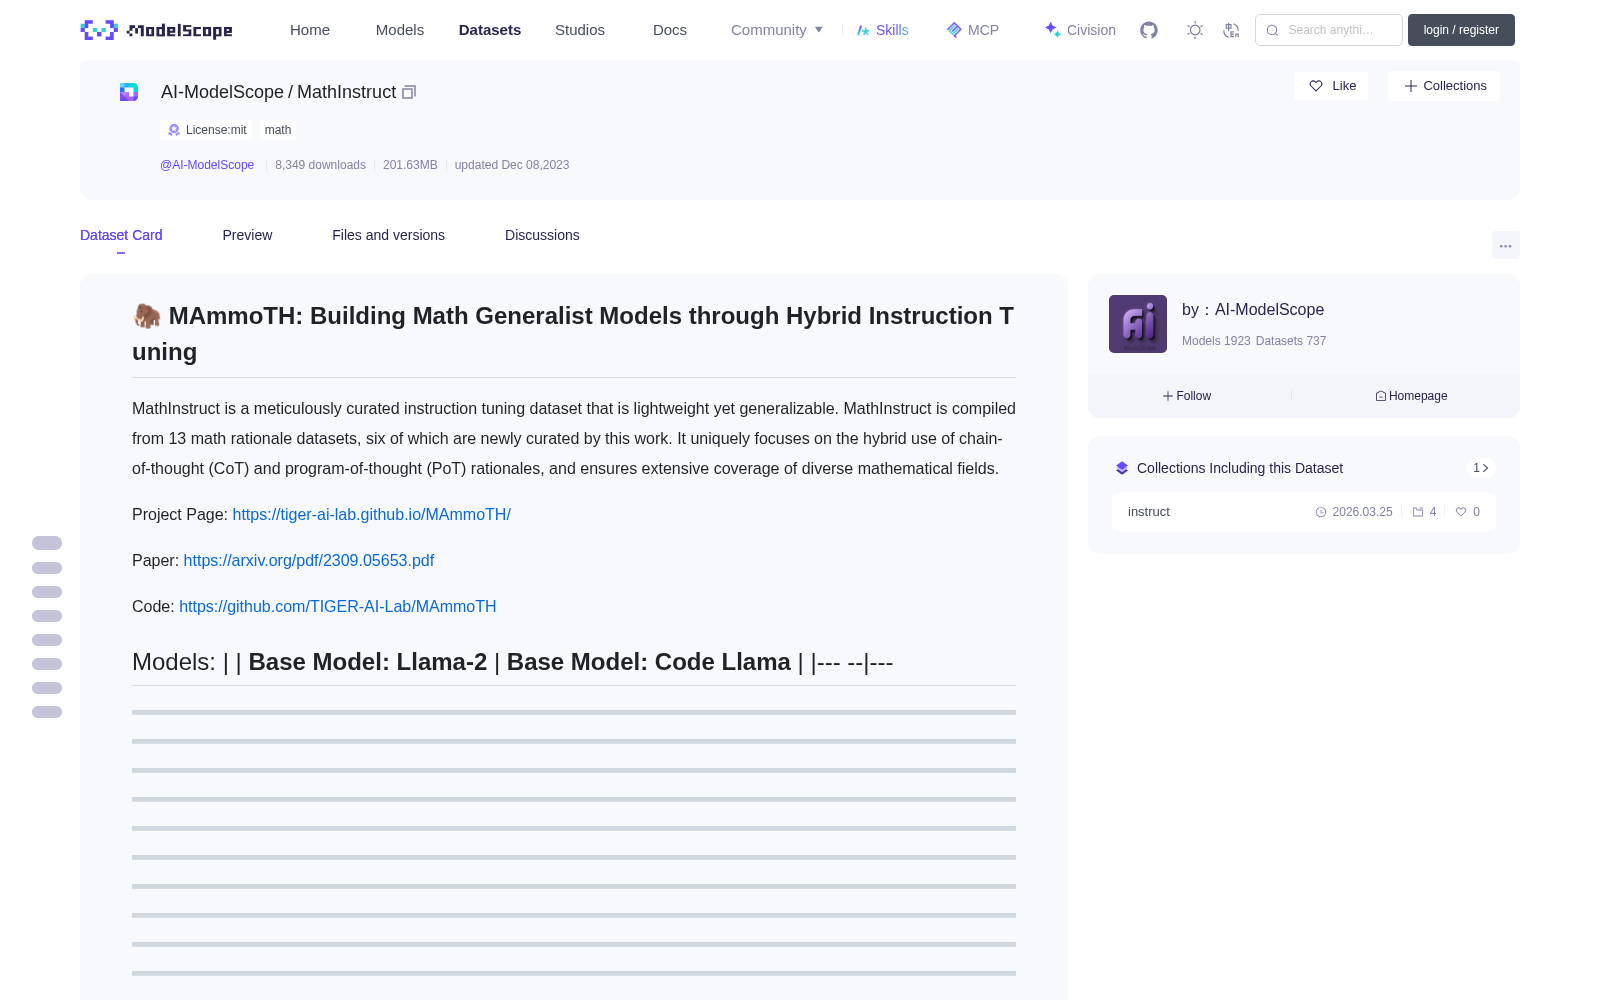Click AI-ModelScope organization avatar

[1138, 324]
